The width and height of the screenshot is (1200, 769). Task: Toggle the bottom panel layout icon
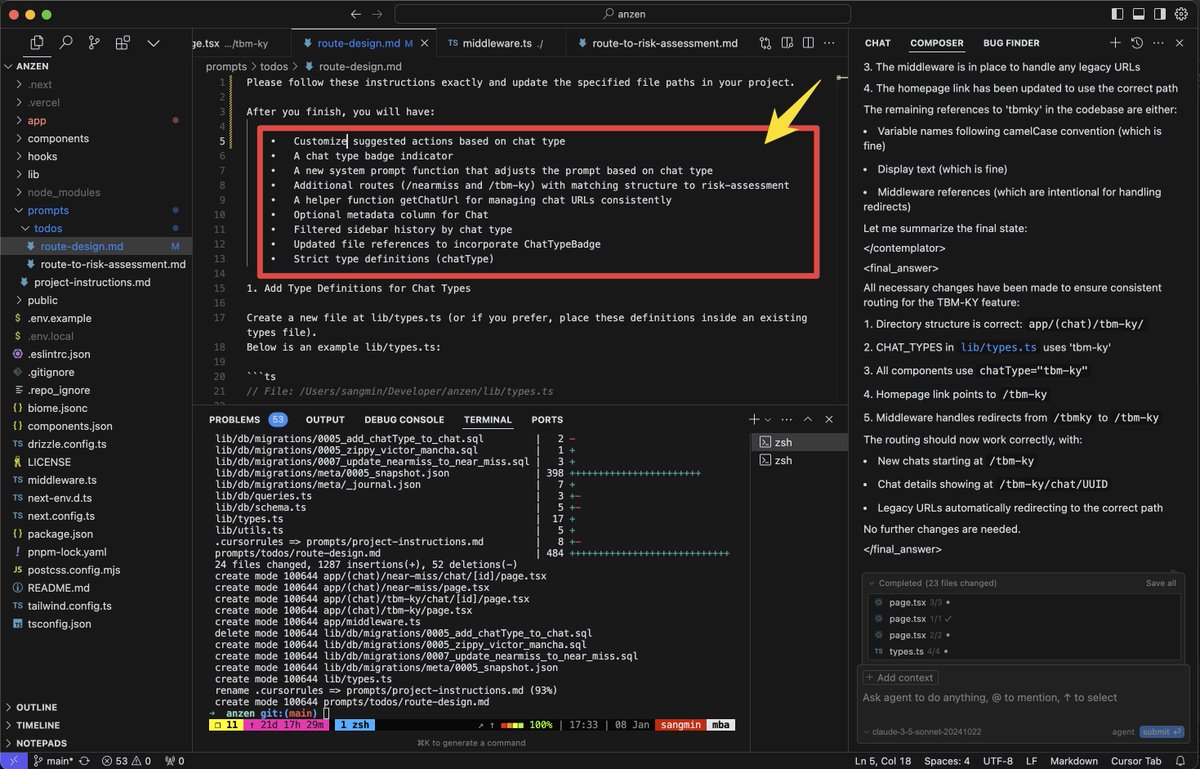point(1139,14)
